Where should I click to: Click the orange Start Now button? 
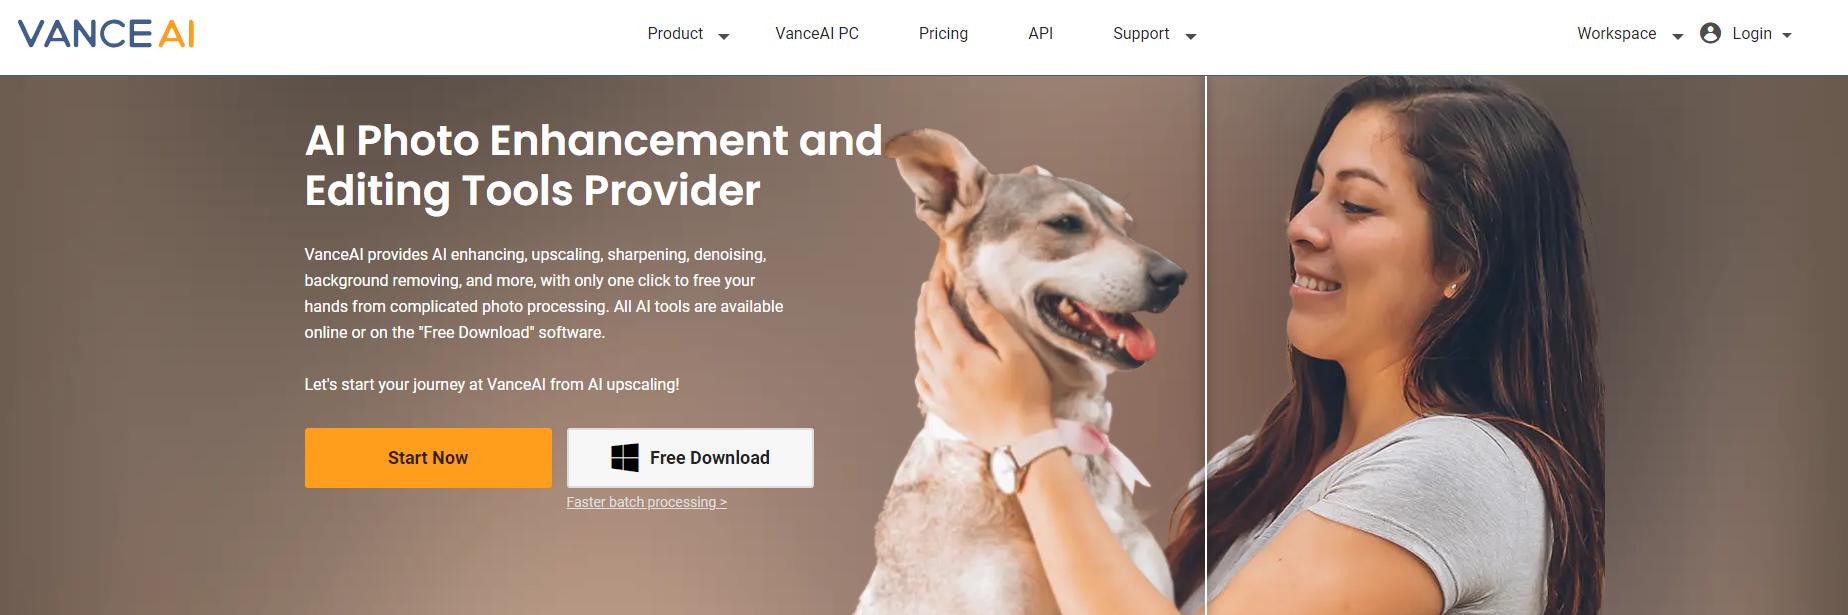pyautogui.click(x=428, y=458)
